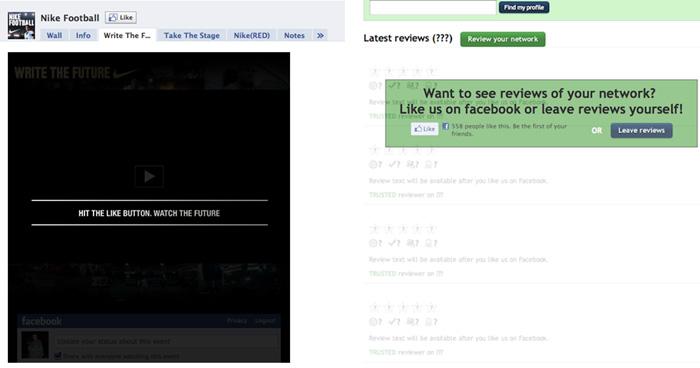Click Review your network button
Image resolution: width=700 pixels, height=368 pixels.
pyautogui.click(x=503, y=39)
